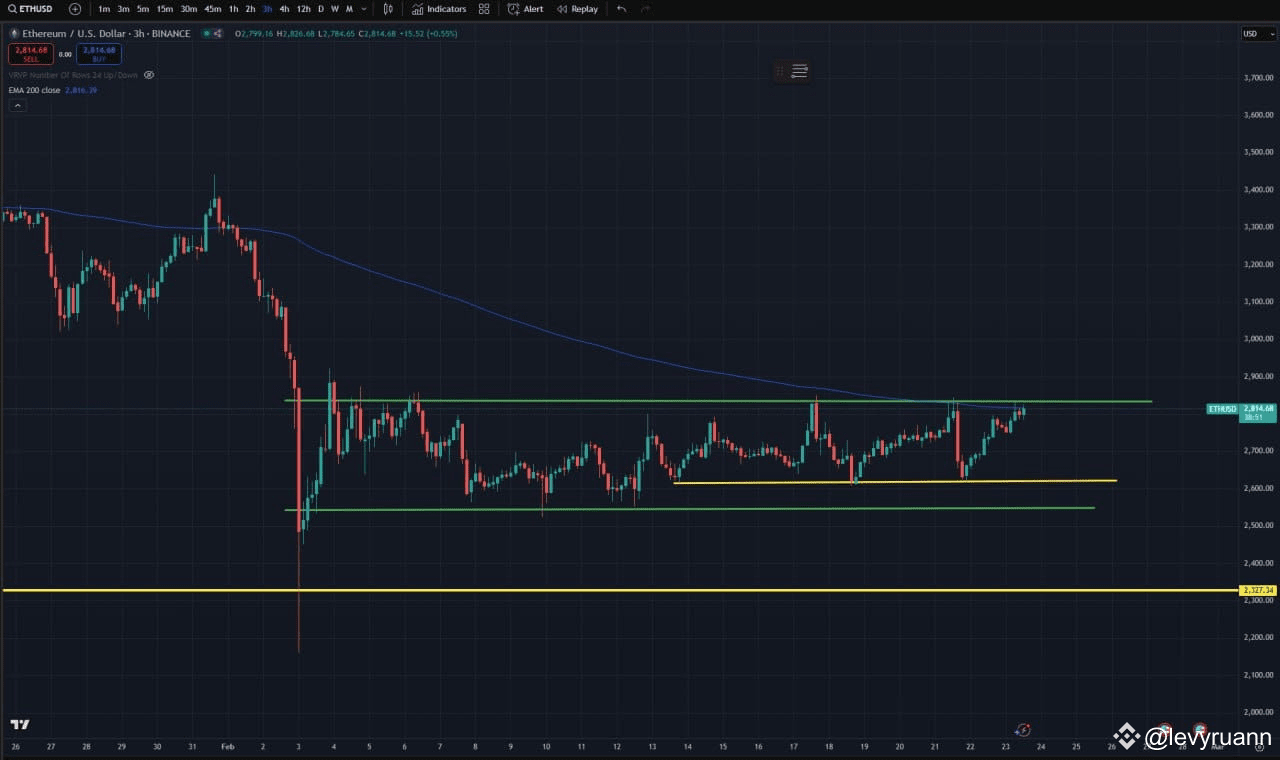Select the 1m timeframe
This screenshot has width=1280, height=760.
coord(104,9)
